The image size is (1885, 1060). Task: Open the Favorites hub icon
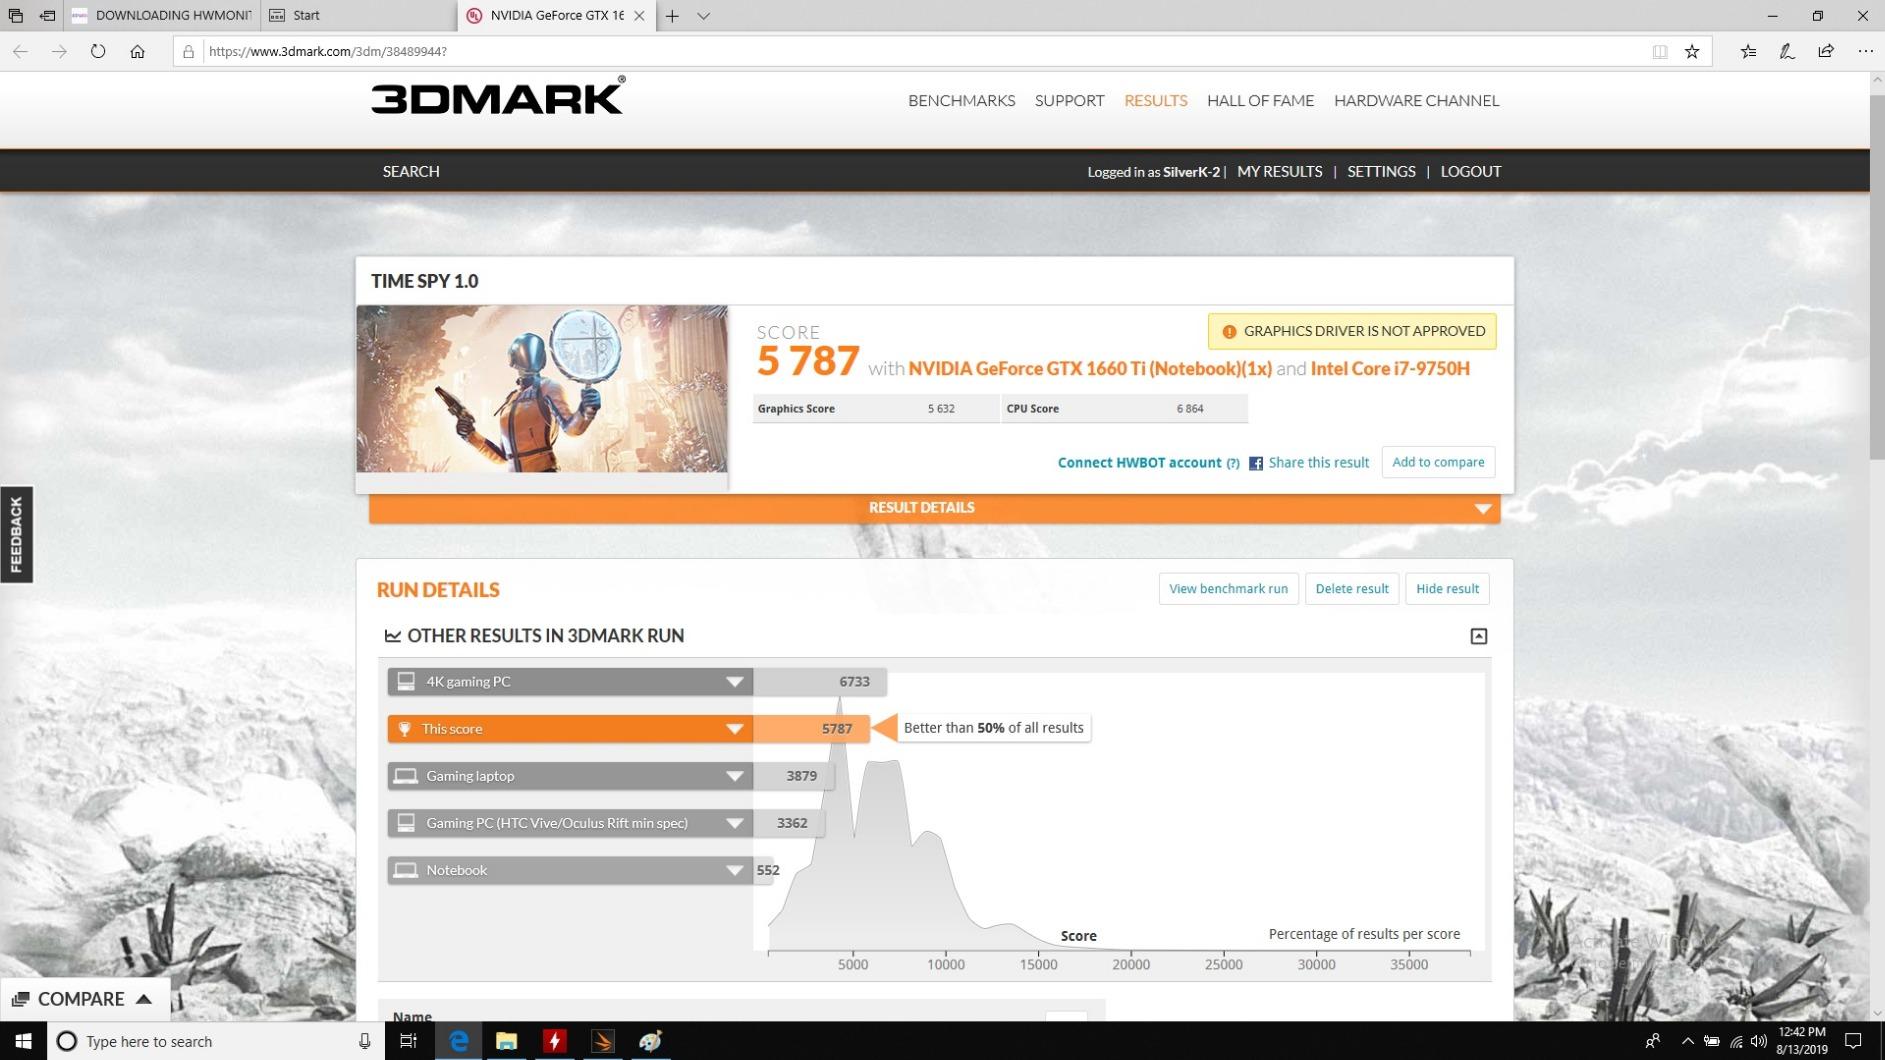(1748, 51)
